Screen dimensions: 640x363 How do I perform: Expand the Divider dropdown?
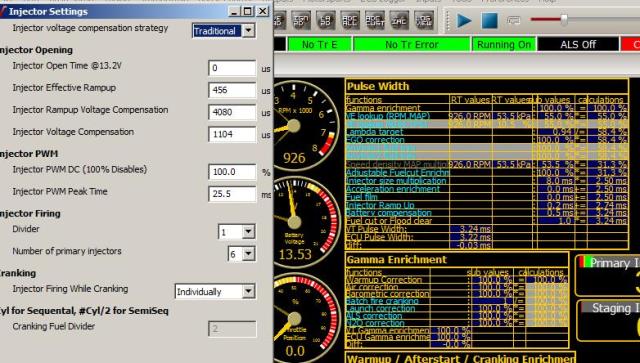[248, 232]
